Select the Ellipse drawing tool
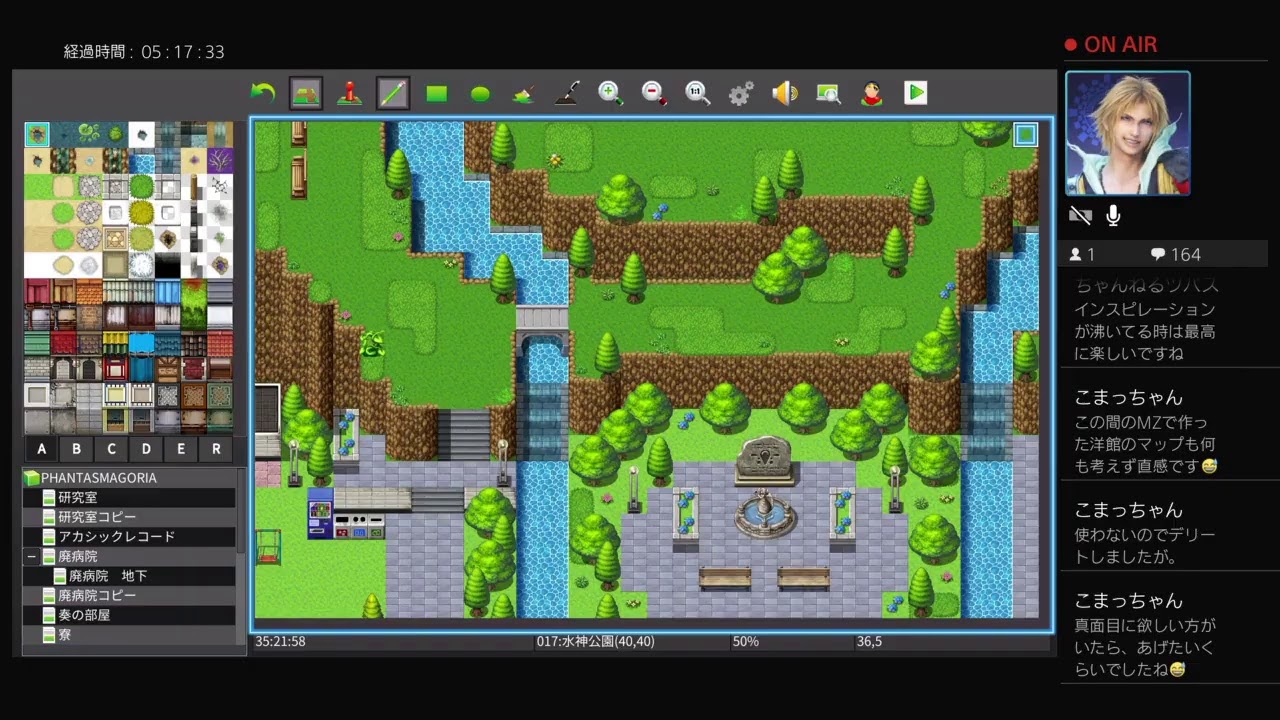The width and height of the screenshot is (1280, 720). 480,93
